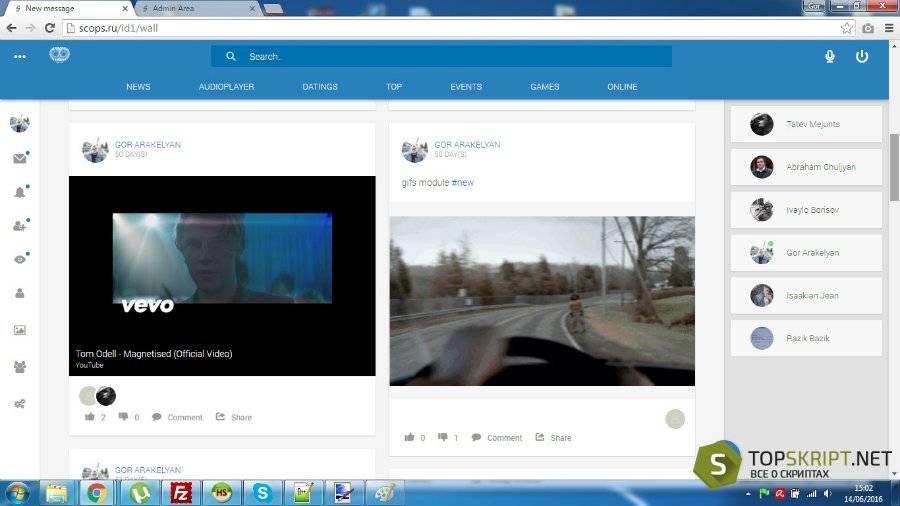
Task: Click the volume icon in system tray
Action: pos(827,493)
